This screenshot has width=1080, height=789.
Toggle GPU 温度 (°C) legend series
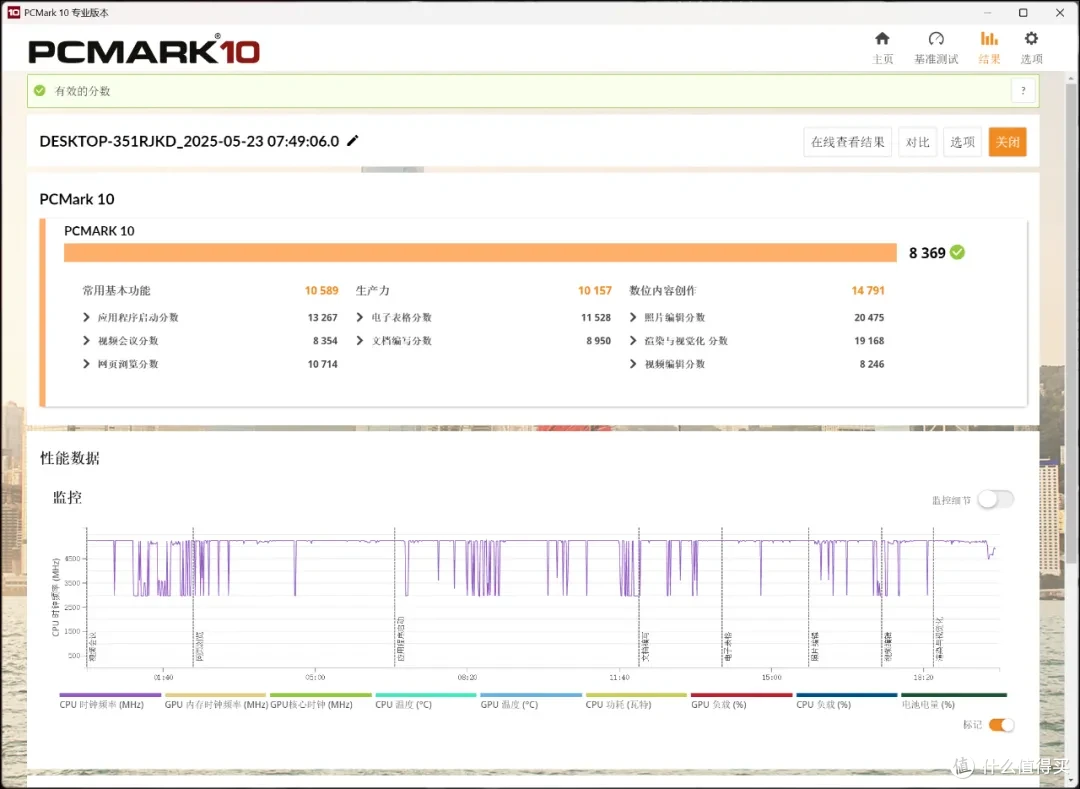click(531, 701)
